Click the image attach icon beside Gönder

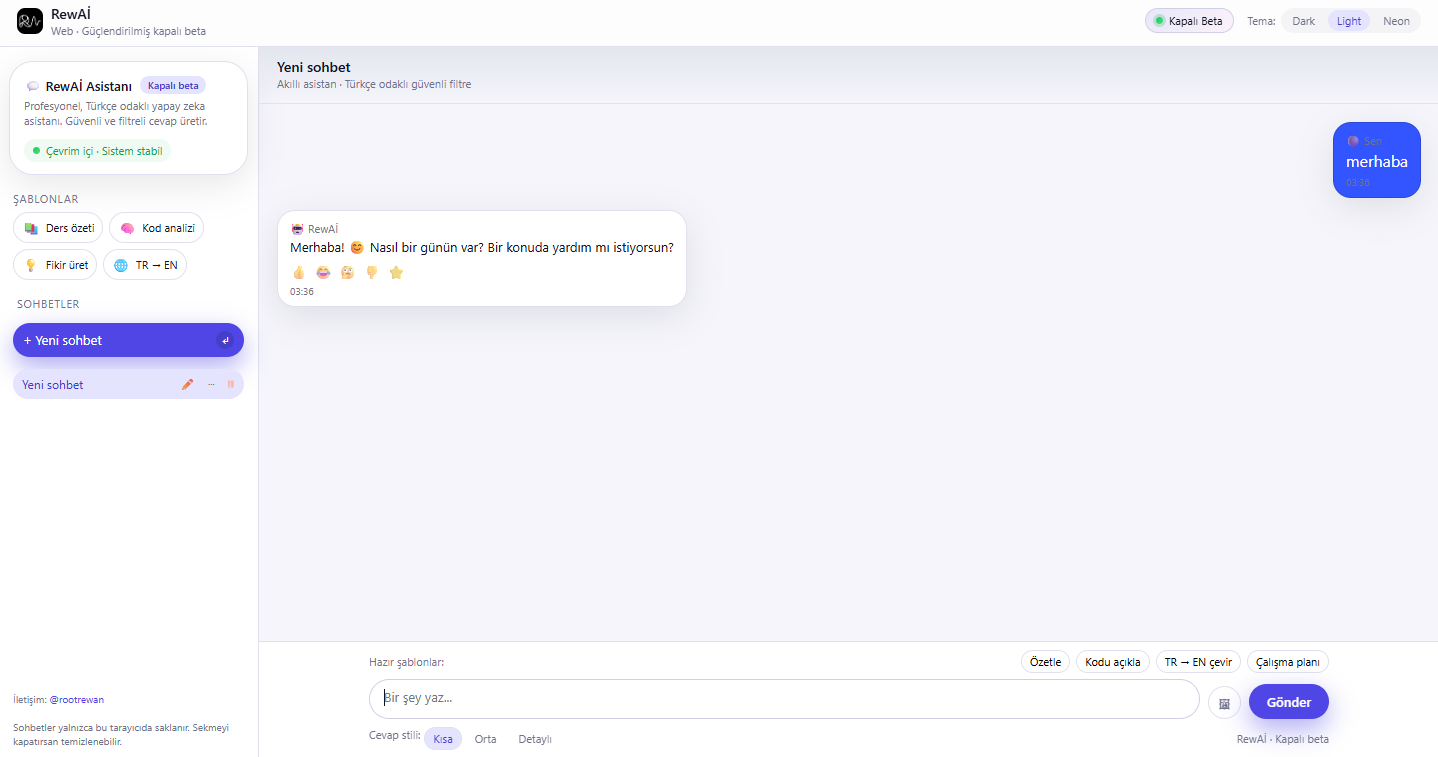(1224, 703)
